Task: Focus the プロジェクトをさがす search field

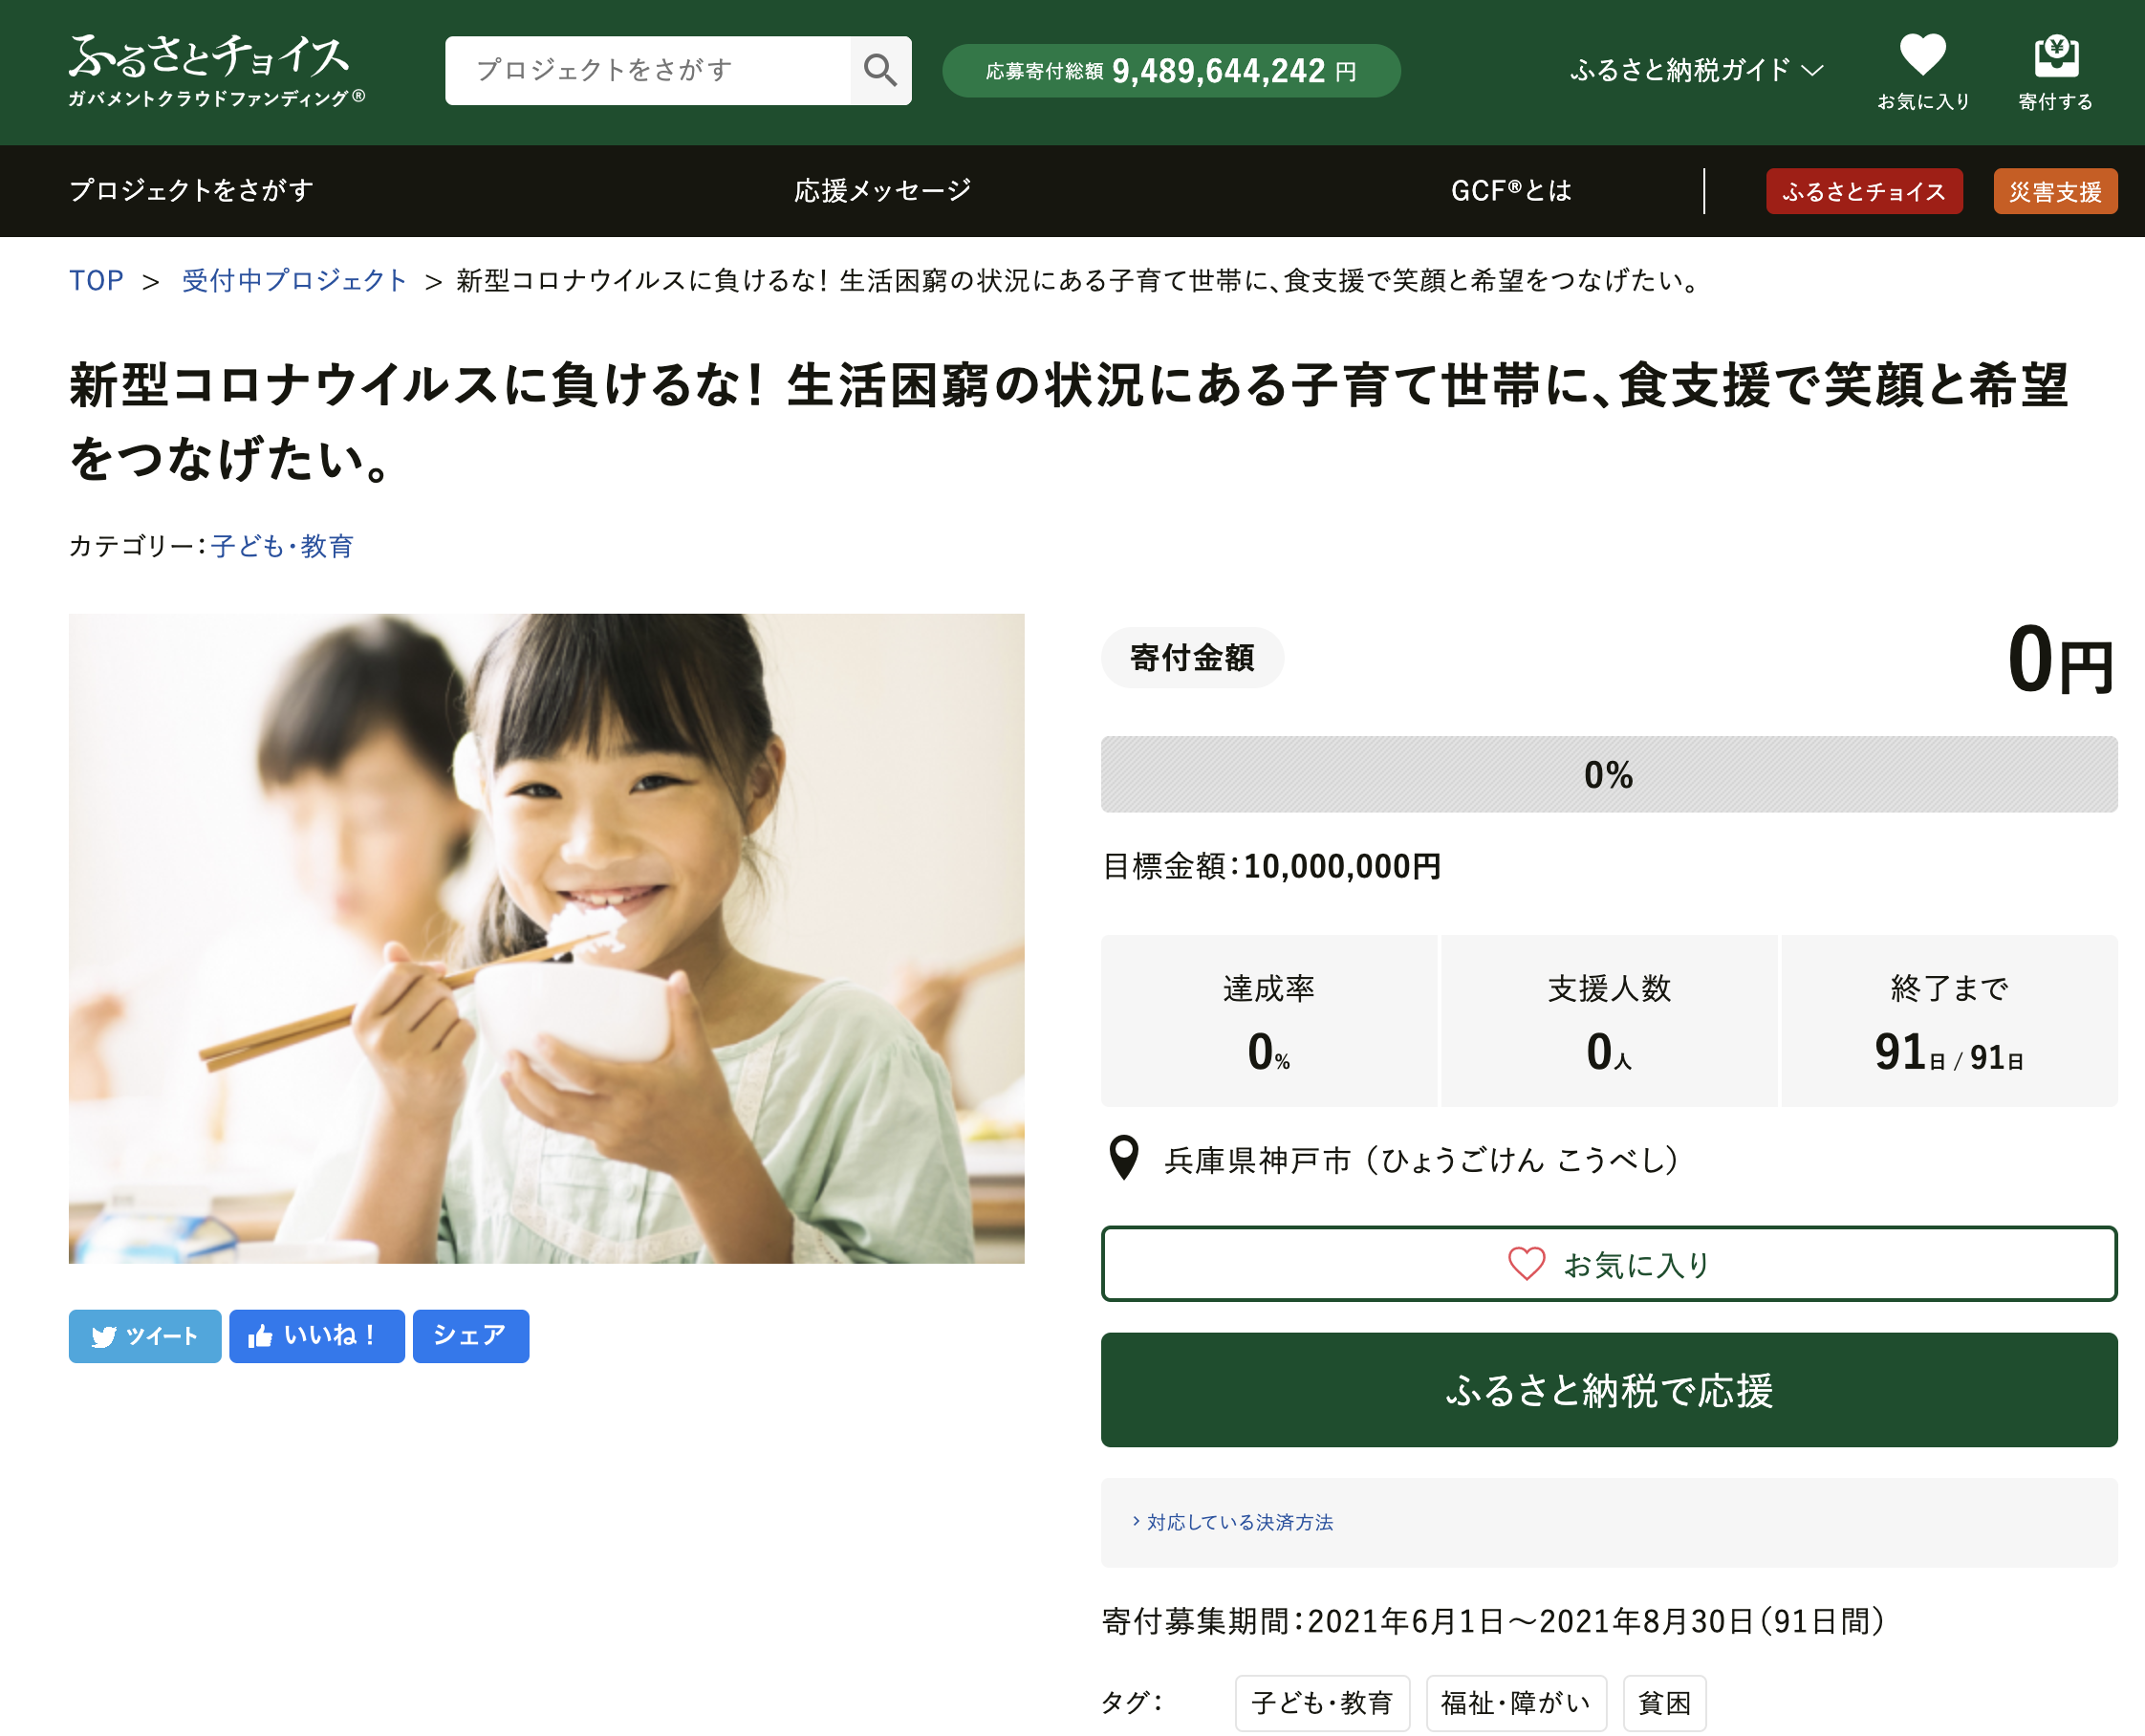Action: [648, 70]
